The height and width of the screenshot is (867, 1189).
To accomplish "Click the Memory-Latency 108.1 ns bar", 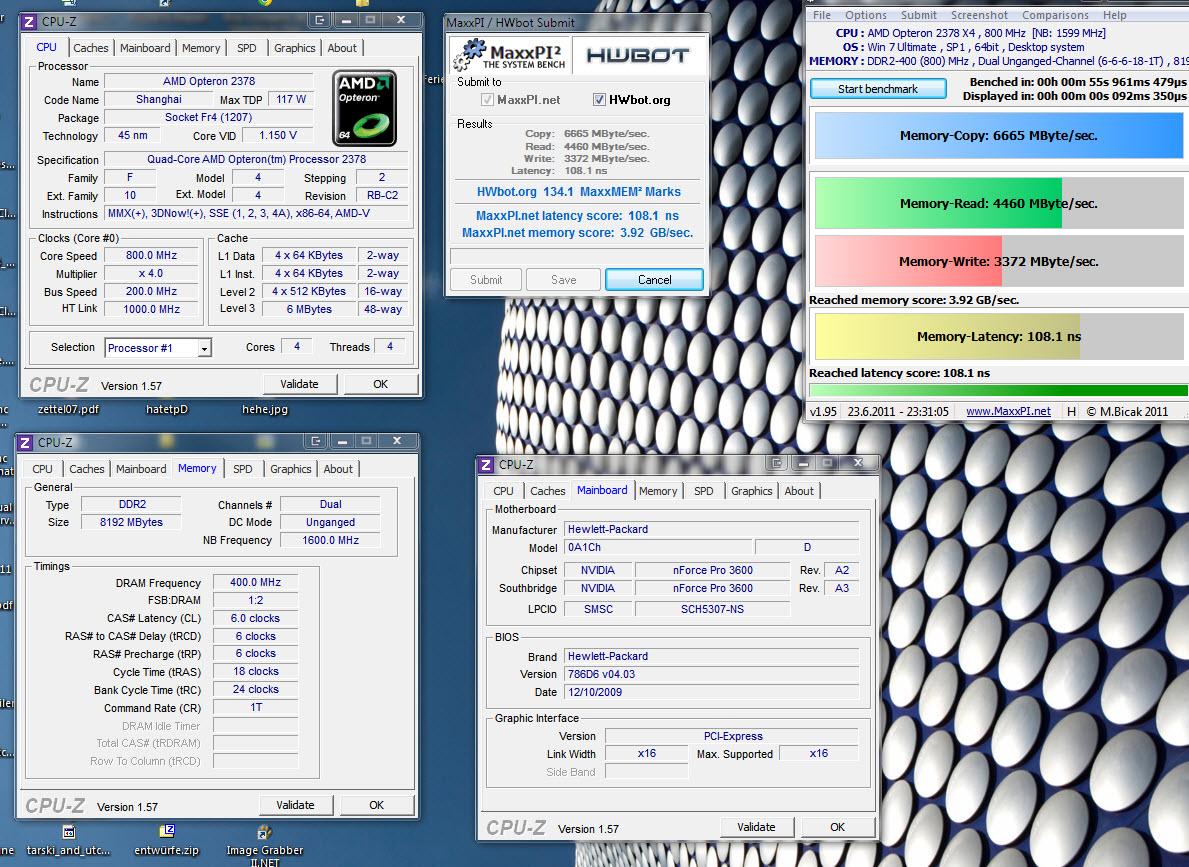I will tap(998, 336).
